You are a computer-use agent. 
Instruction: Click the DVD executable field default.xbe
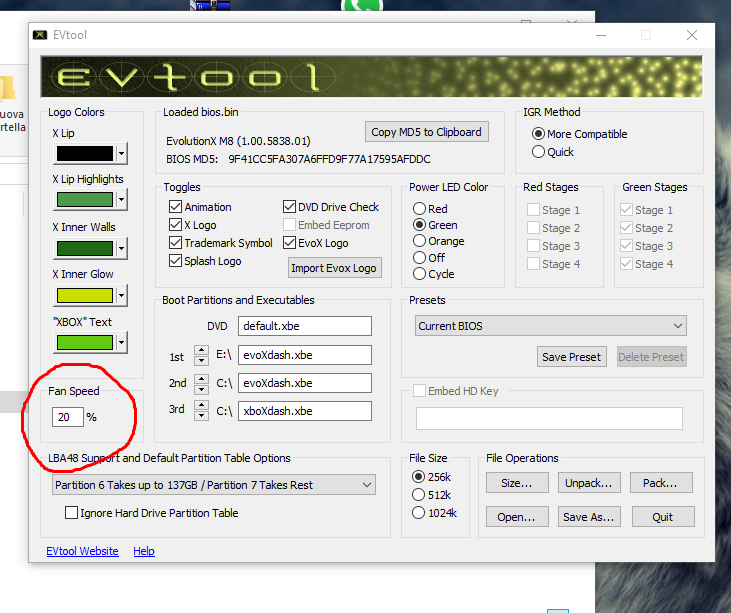pos(305,326)
